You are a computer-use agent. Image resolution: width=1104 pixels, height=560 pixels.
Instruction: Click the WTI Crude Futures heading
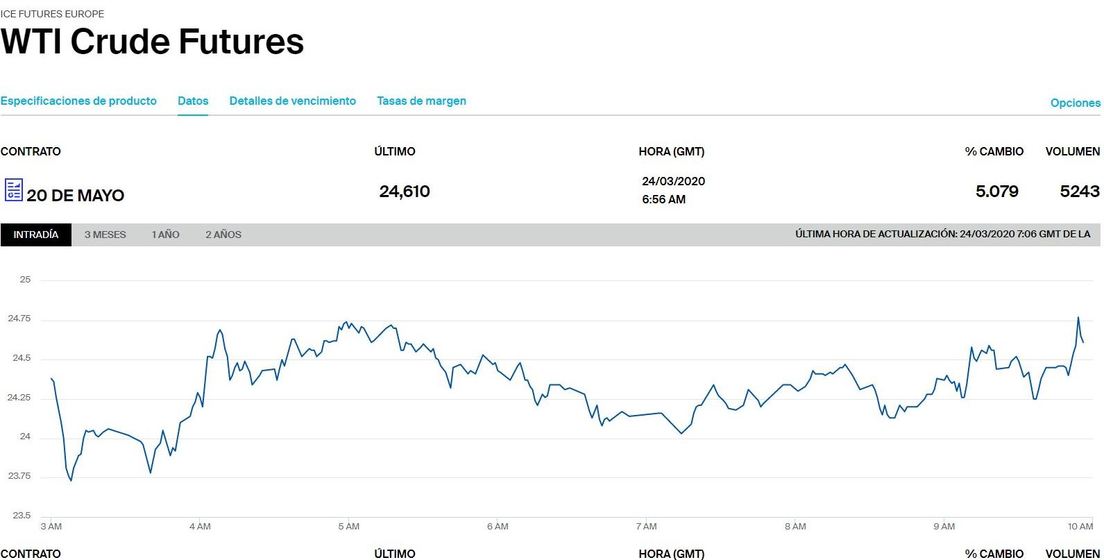pyautogui.click(x=152, y=42)
